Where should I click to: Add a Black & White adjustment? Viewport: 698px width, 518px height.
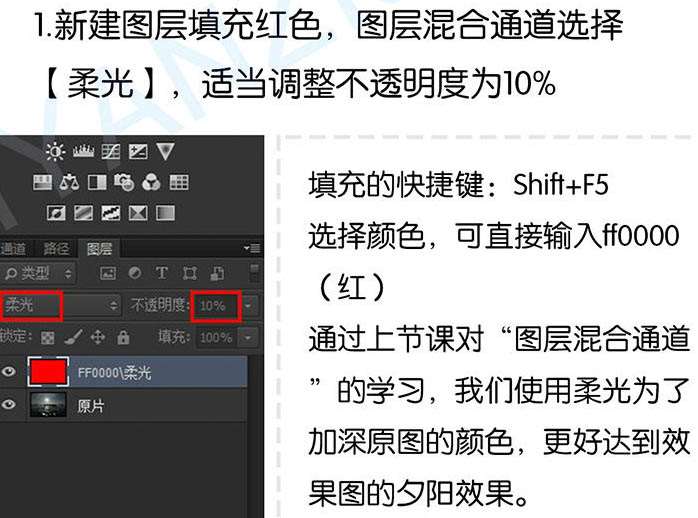[x=97, y=182]
